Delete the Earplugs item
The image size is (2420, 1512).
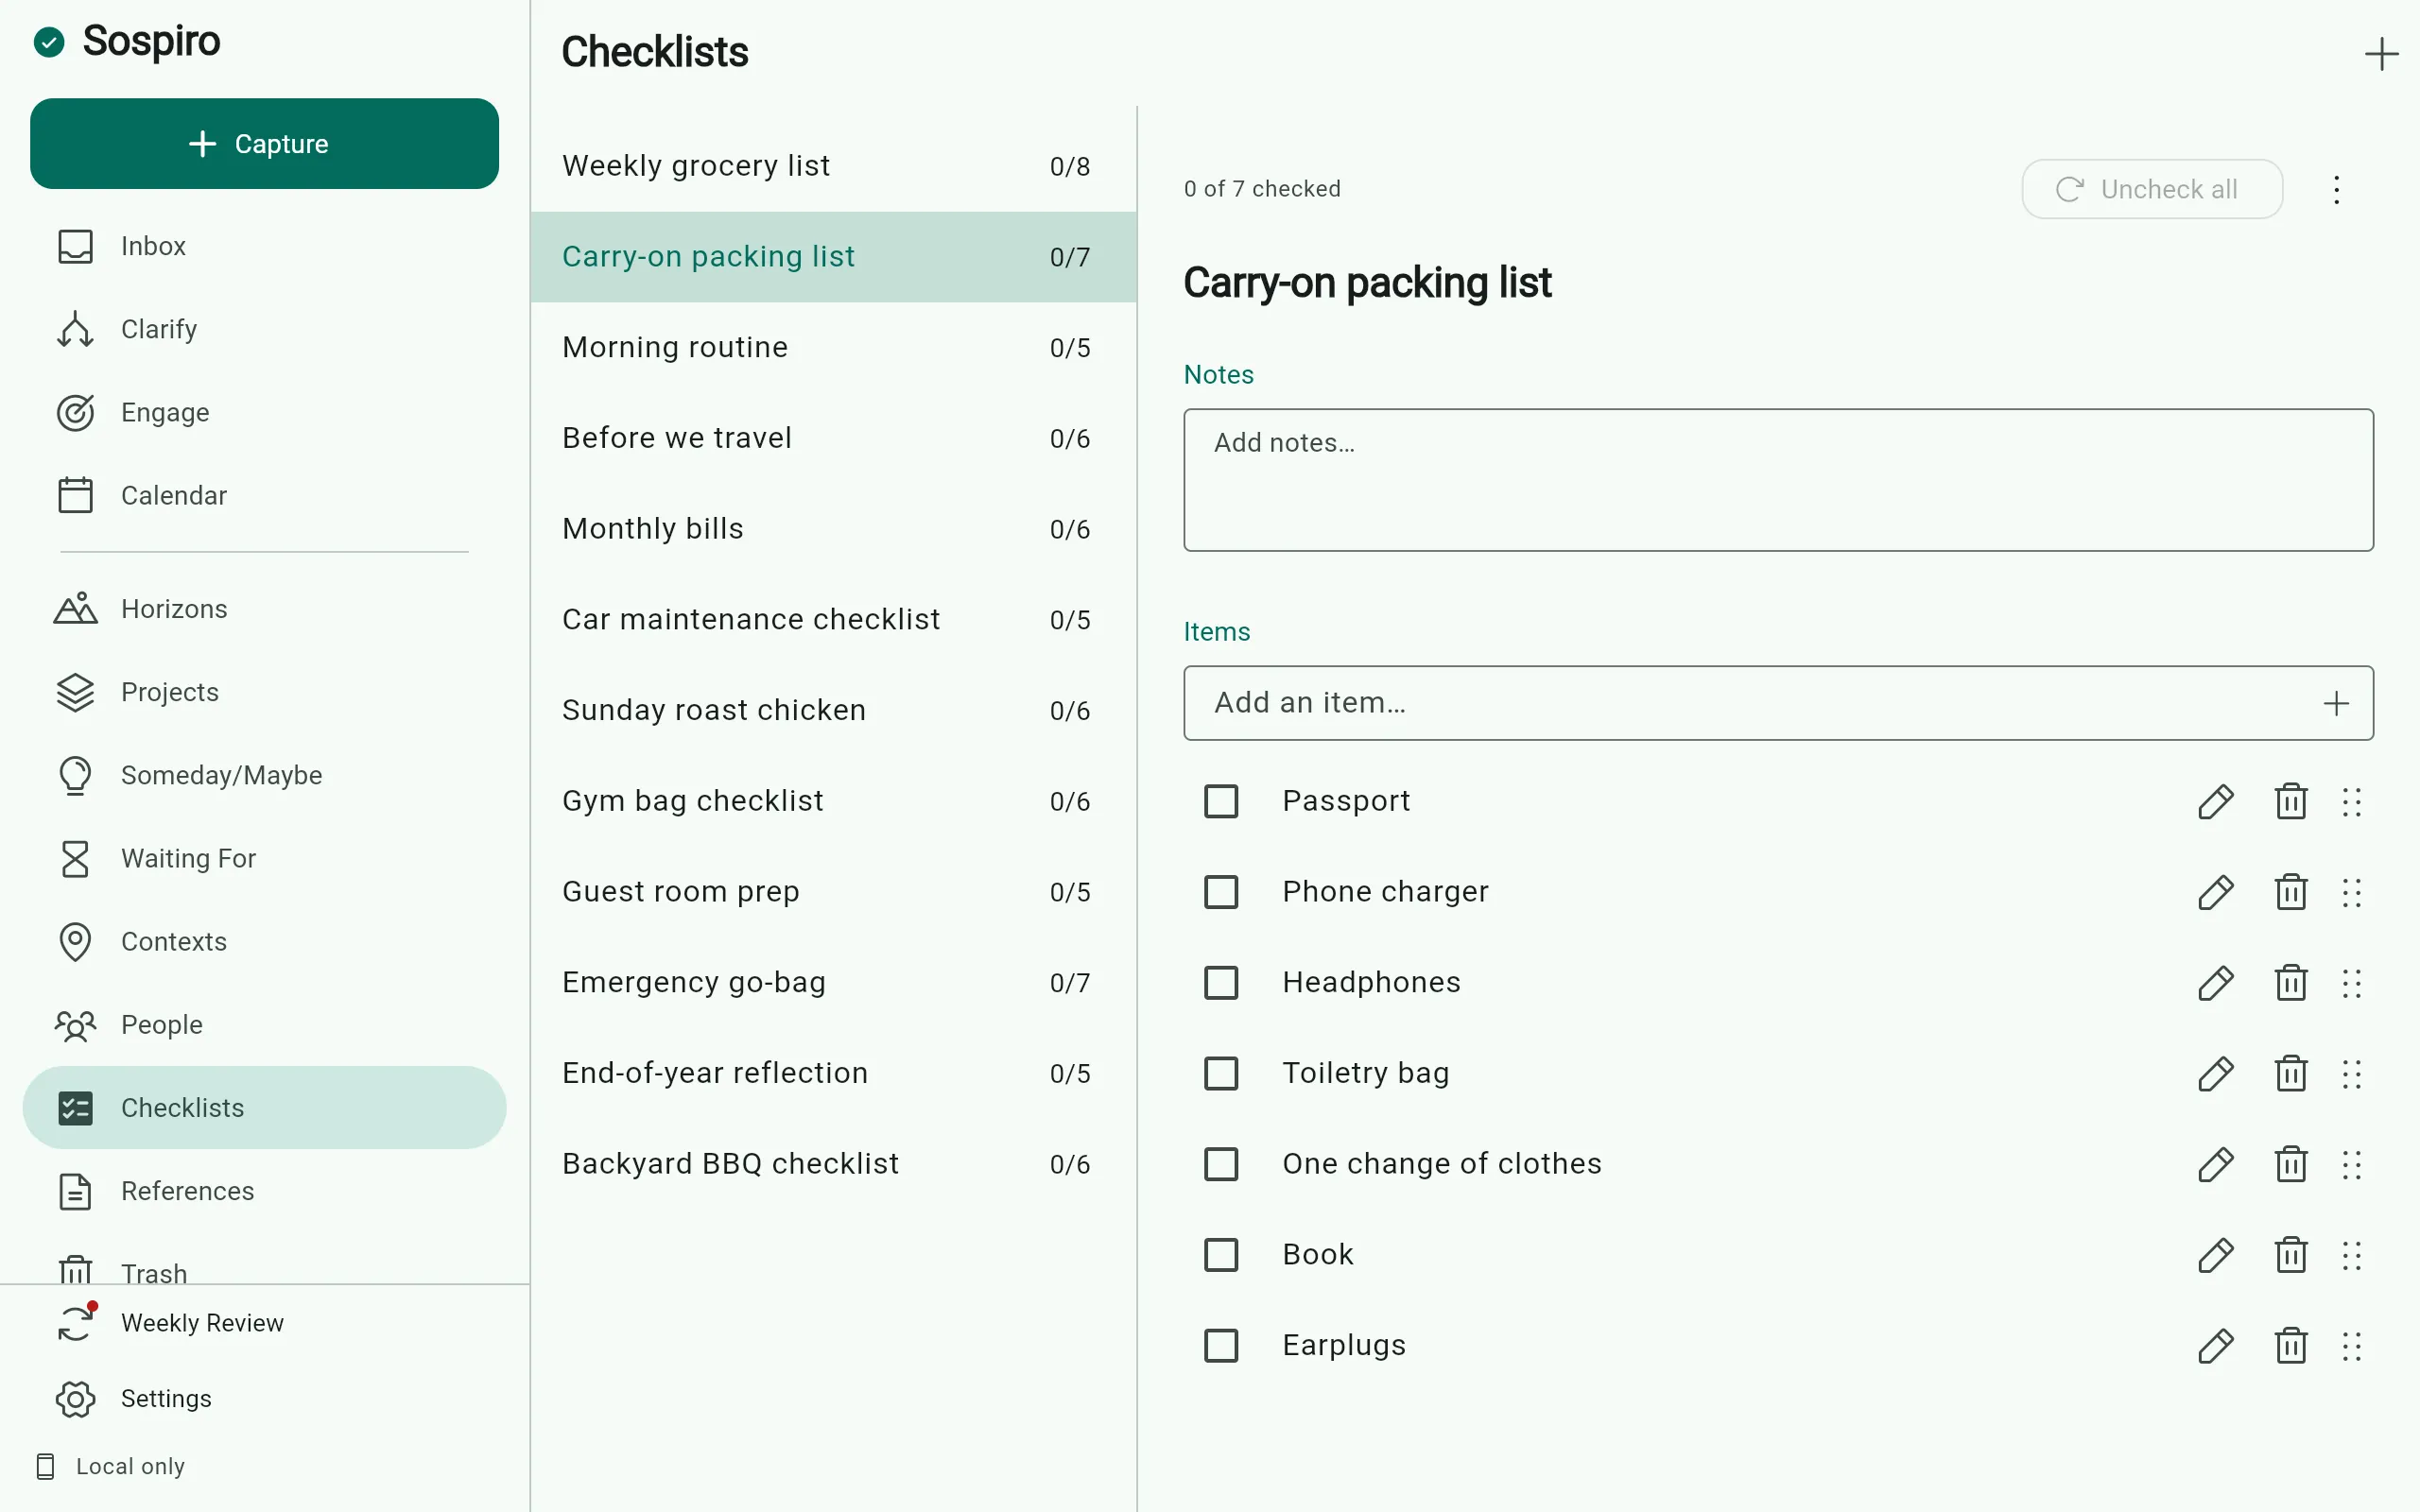(x=2291, y=1346)
